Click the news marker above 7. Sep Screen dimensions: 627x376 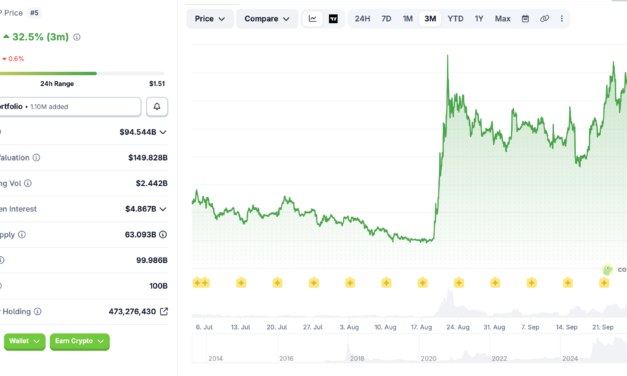point(531,283)
